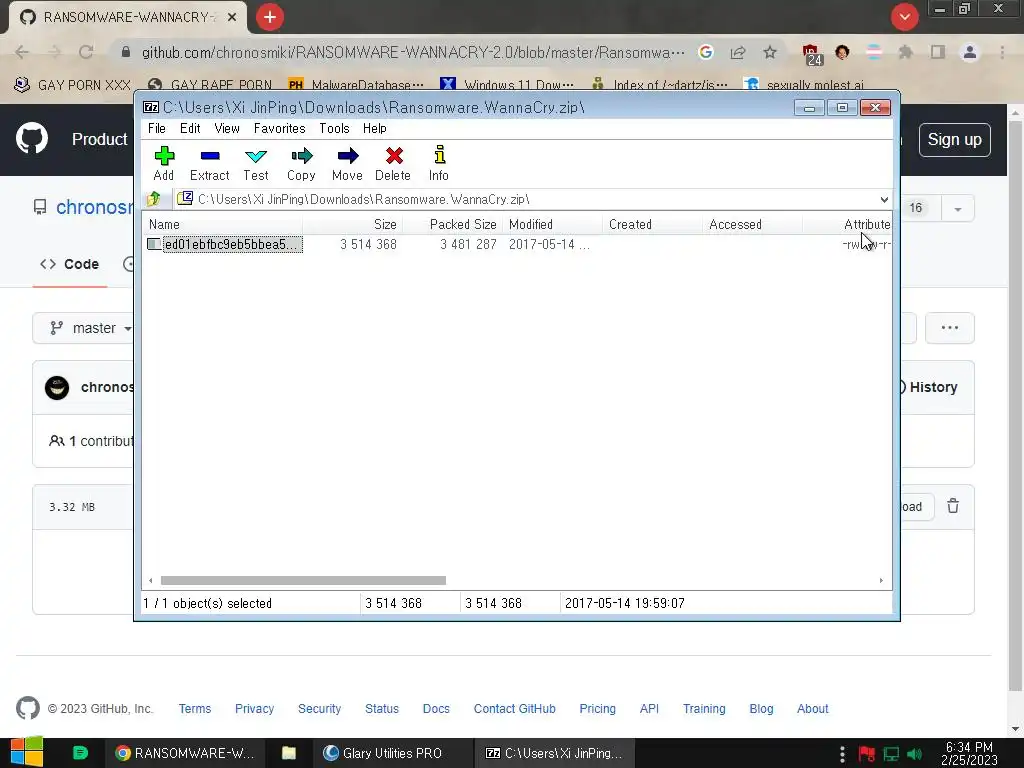Open the View menu
The width and height of the screenshot is (1024, 768).
point(227,128)
